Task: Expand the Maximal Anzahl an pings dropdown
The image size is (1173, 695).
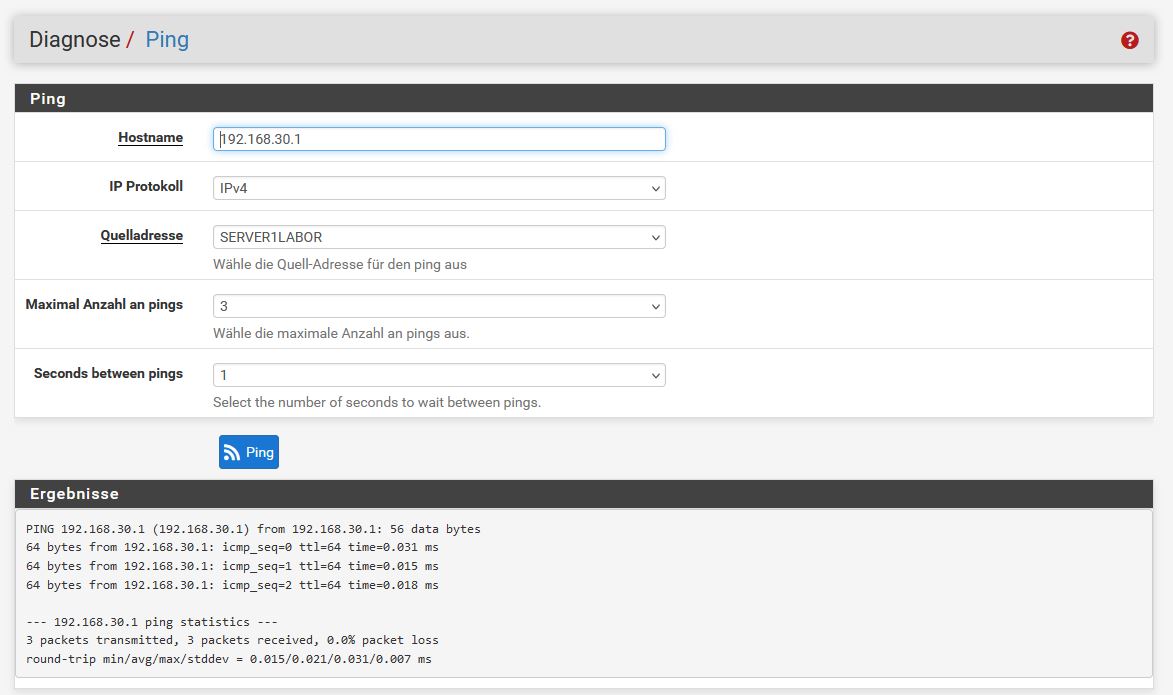Action: [x=439, y=306]
